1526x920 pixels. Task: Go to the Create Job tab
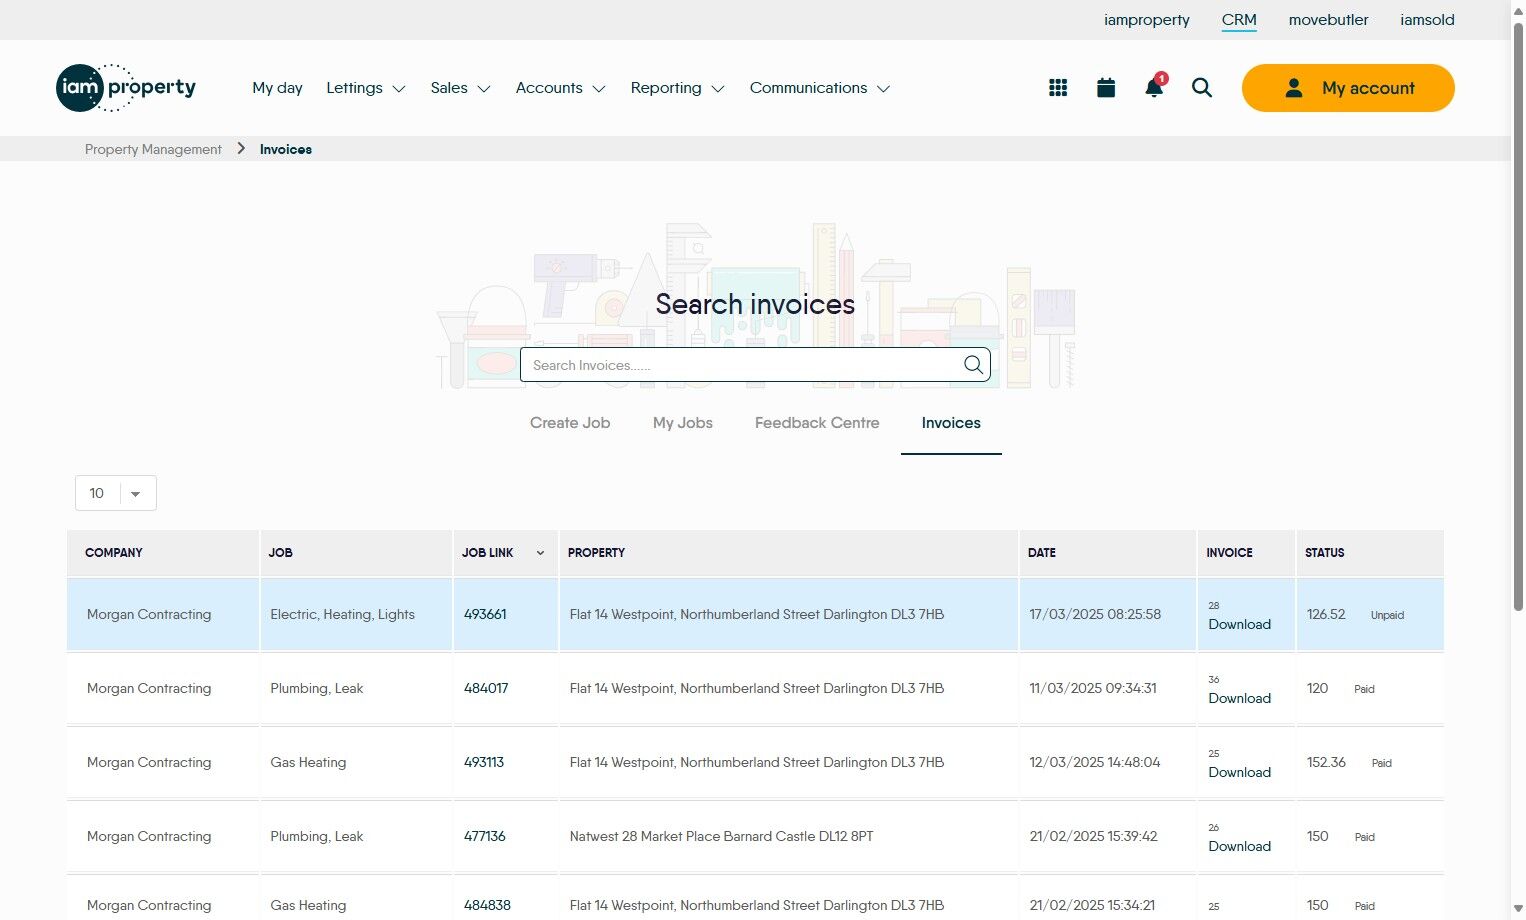570,423
